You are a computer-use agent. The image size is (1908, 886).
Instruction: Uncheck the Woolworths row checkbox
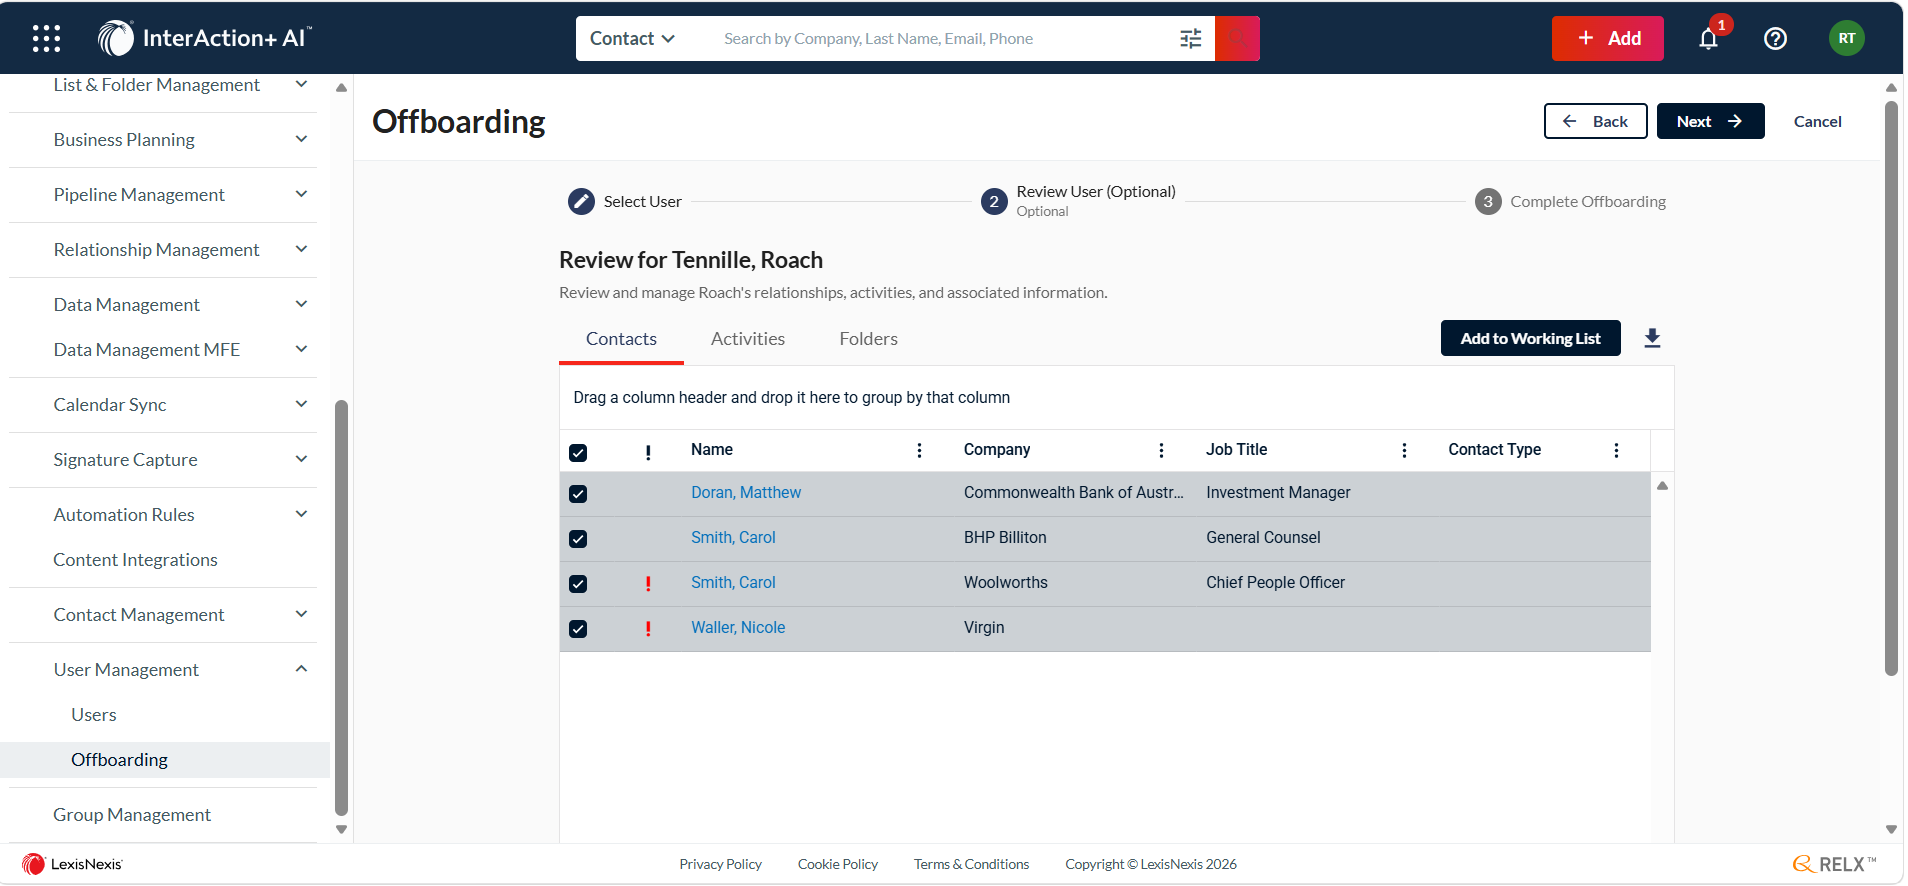tap(578, 584)
